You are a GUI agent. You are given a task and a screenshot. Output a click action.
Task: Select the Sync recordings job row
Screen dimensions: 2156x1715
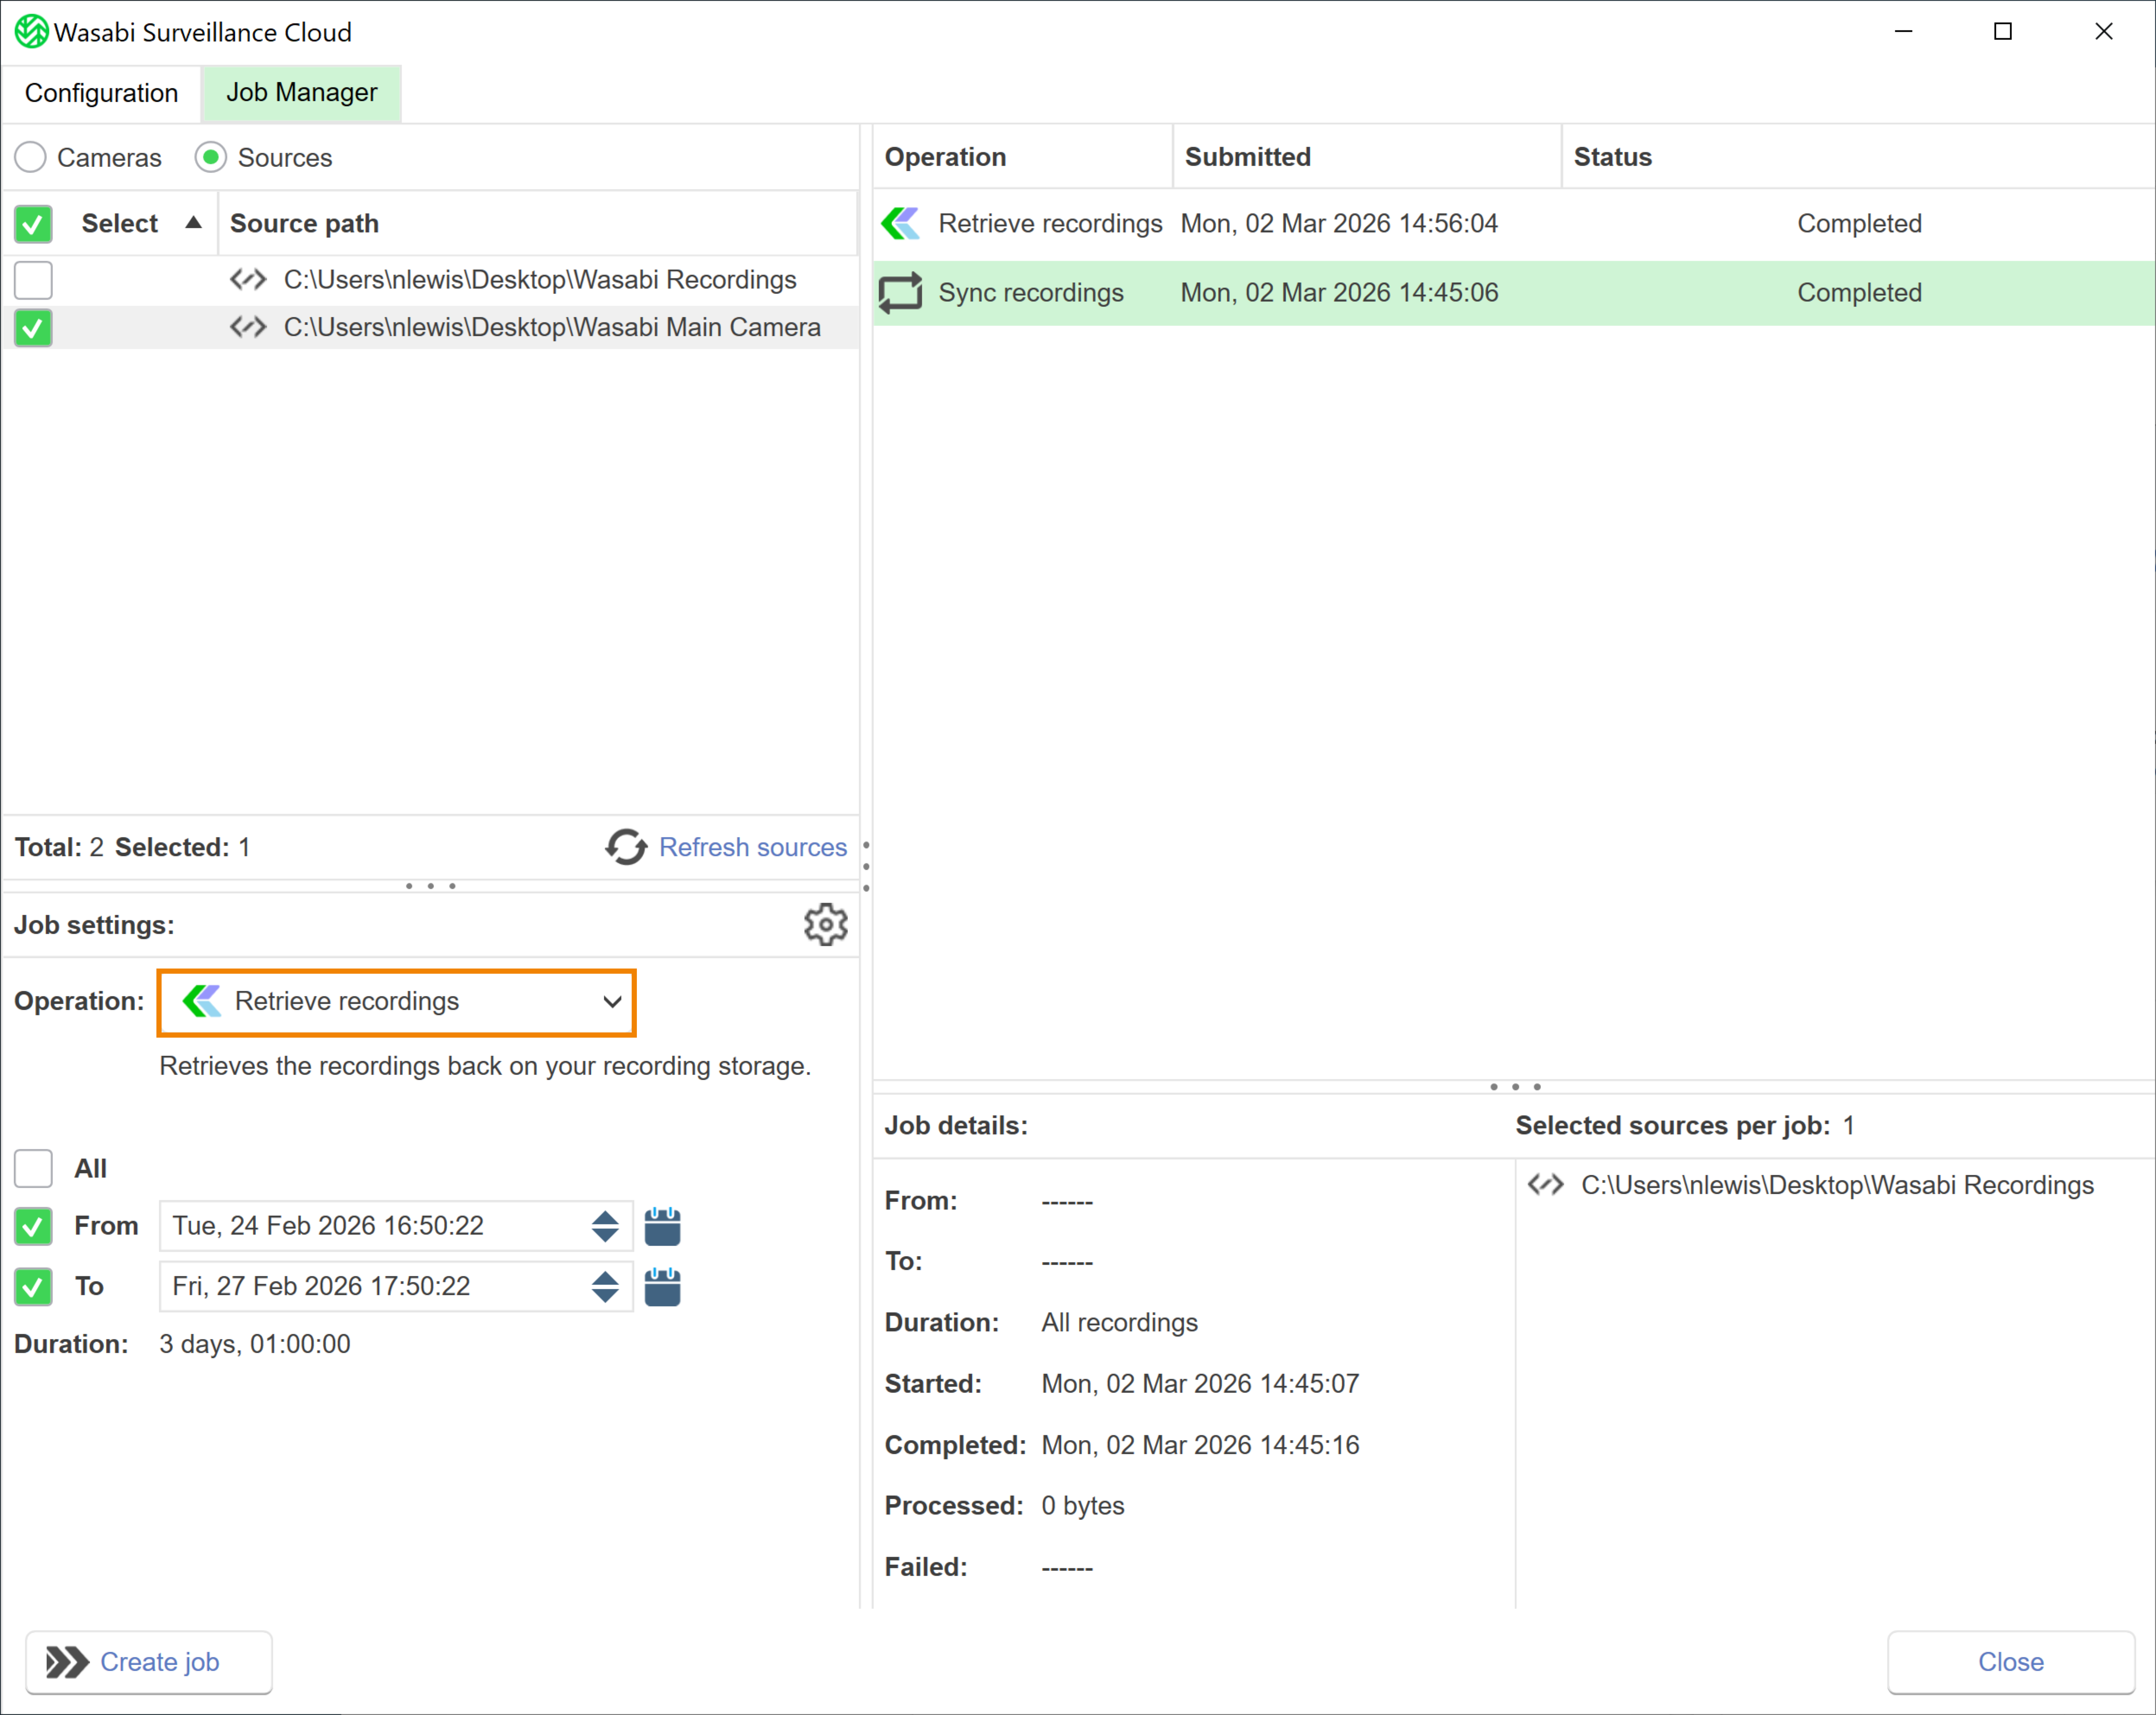coord(1514,293)
